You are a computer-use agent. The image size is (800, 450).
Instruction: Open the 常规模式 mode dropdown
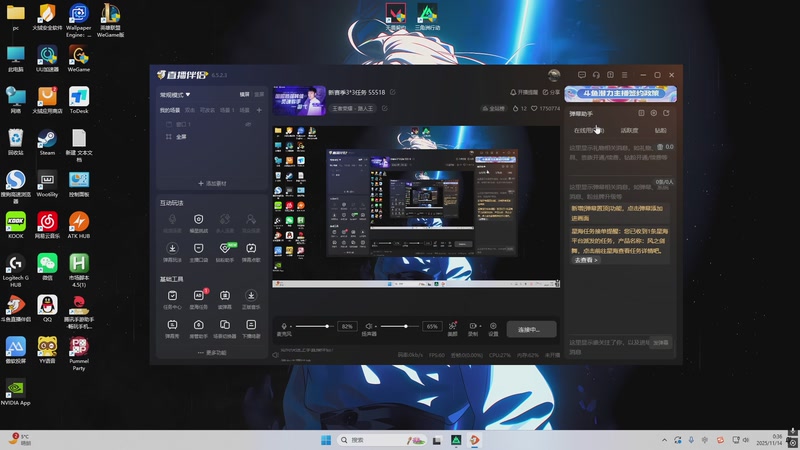pyautogui.click(x=174, y=95)
